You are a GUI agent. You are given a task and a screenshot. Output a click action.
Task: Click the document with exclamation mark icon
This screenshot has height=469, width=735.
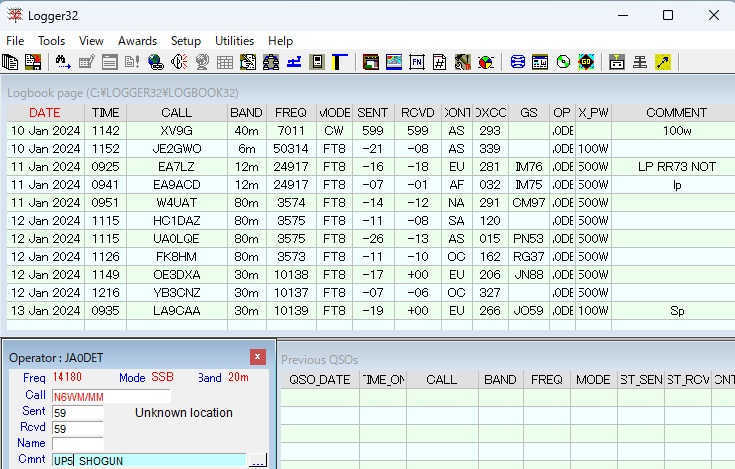pyautogui.click(x=132, y=62)
